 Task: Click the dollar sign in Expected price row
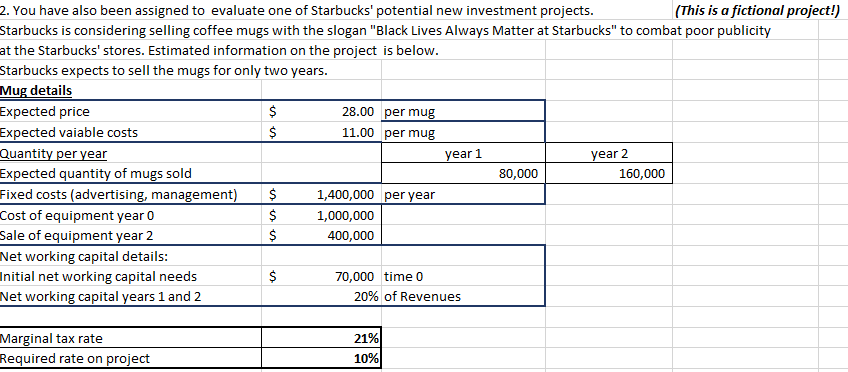273,112
